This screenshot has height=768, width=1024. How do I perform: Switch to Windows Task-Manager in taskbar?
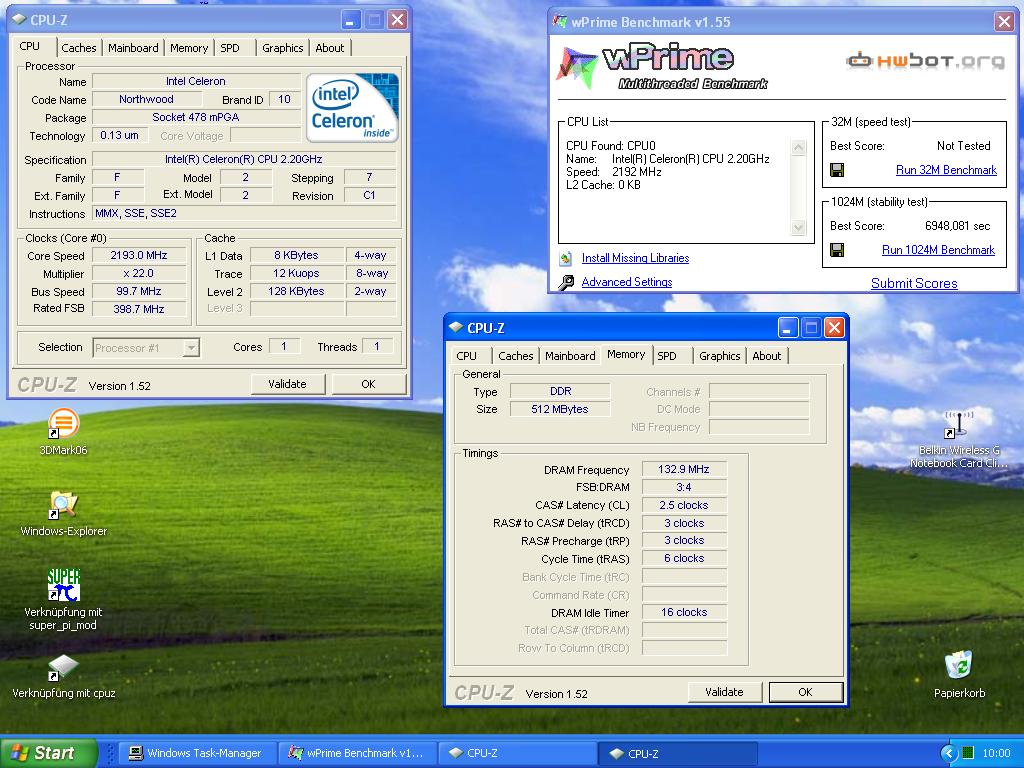(196, 753)
